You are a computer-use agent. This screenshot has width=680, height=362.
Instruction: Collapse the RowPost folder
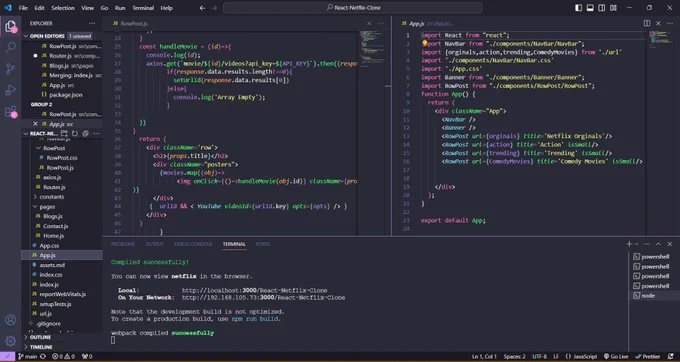pos(54,148)
